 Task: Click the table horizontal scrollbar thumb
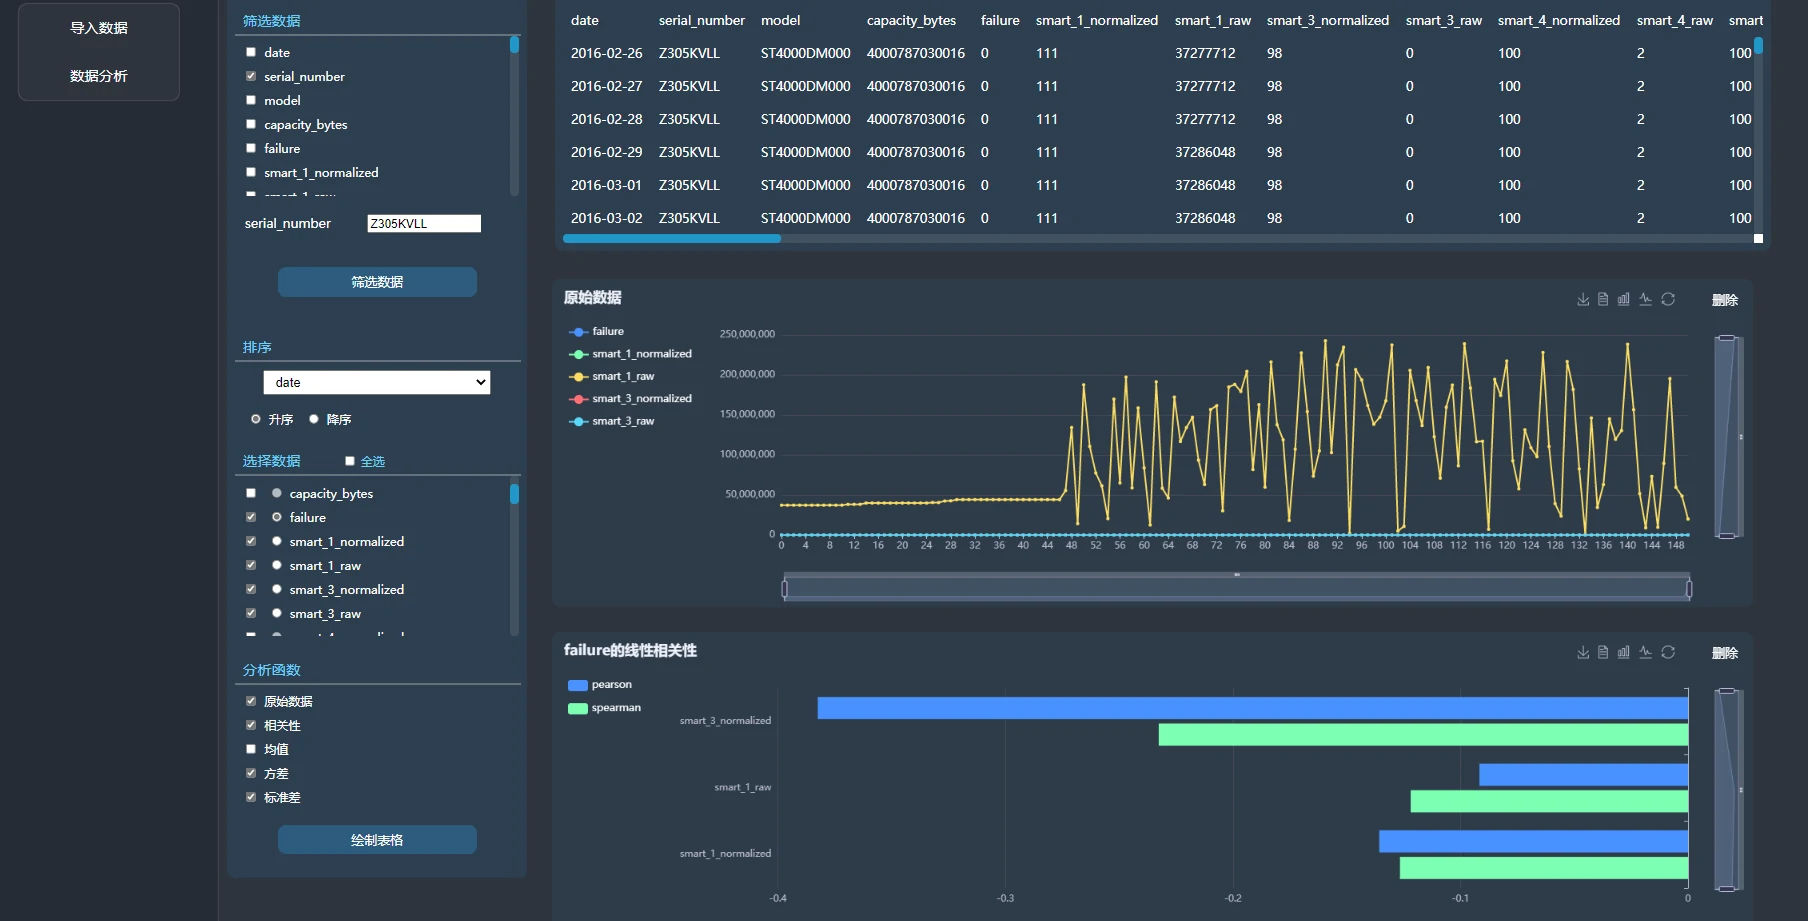coord(672,239)
